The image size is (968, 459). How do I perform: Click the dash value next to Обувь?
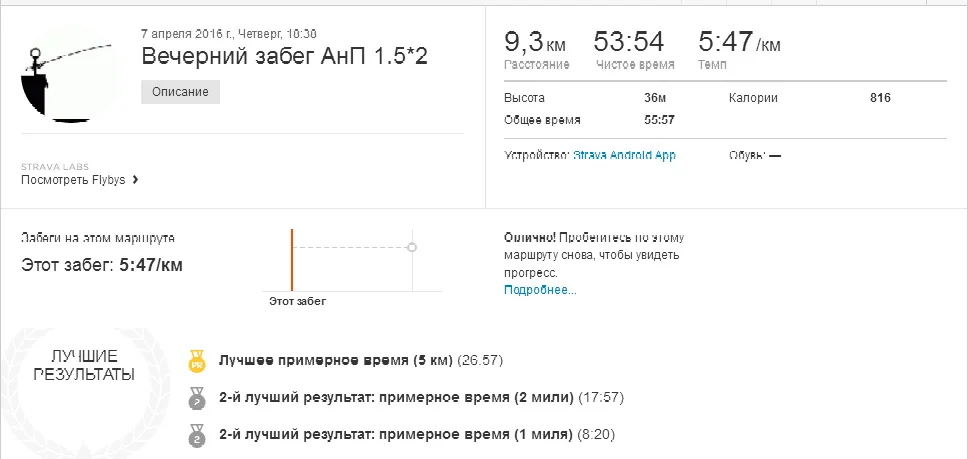pos(775,155)
